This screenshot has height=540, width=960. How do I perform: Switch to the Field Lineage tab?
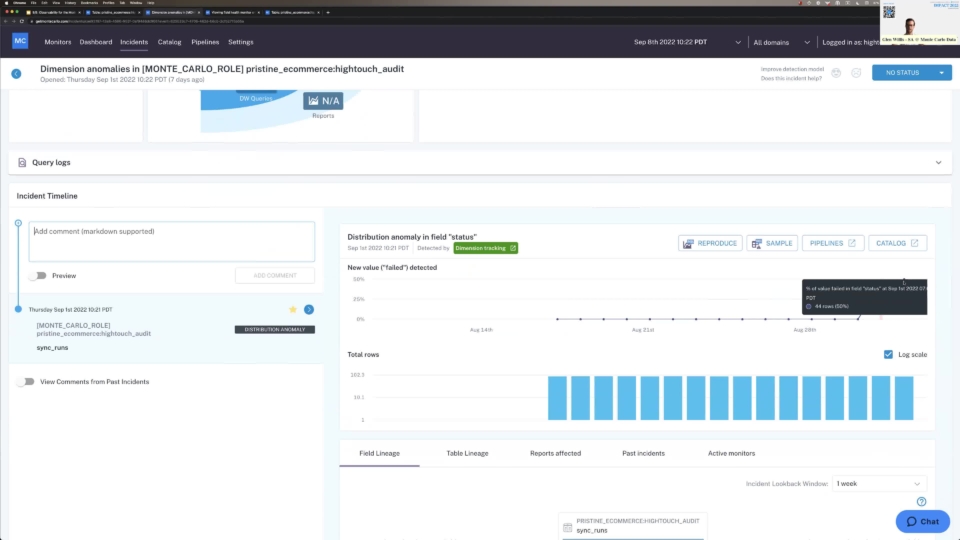point(380,454)
